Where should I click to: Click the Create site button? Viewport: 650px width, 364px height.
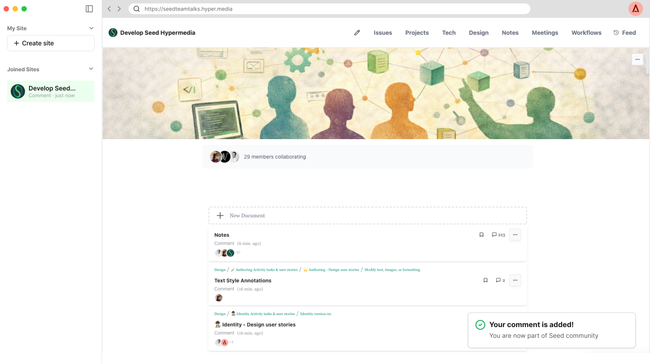51,43
